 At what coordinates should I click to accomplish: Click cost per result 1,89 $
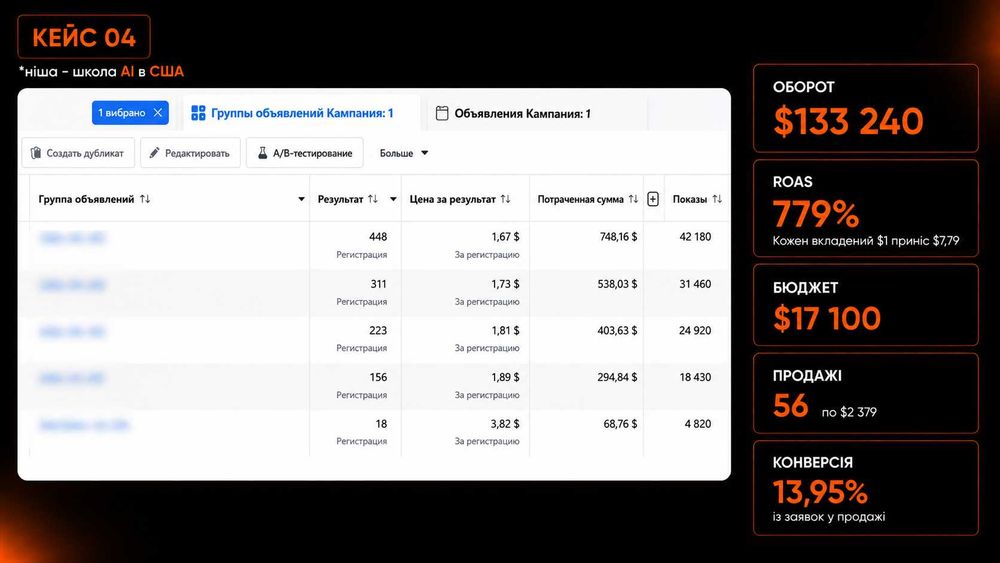(x=505, y=377)
